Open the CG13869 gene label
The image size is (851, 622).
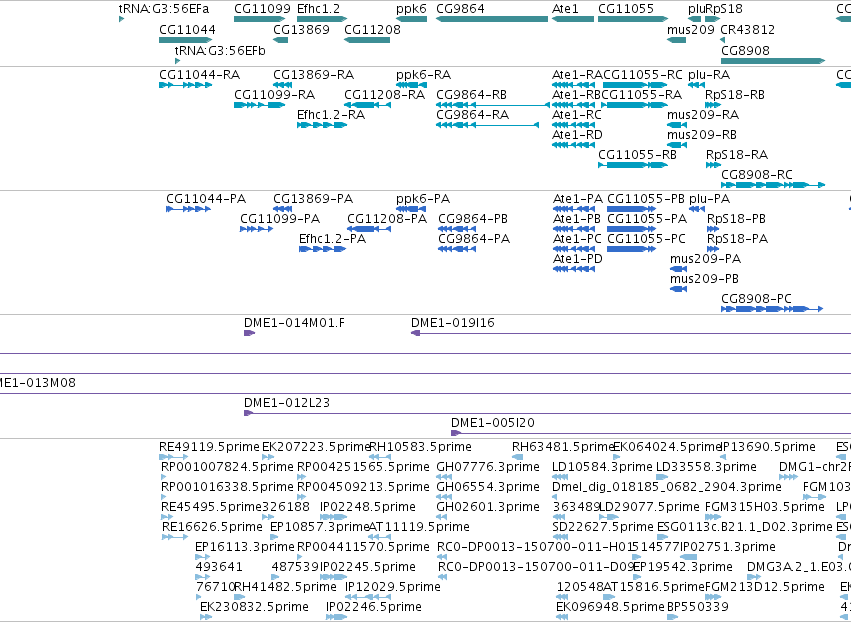click(x=301, y=30)
